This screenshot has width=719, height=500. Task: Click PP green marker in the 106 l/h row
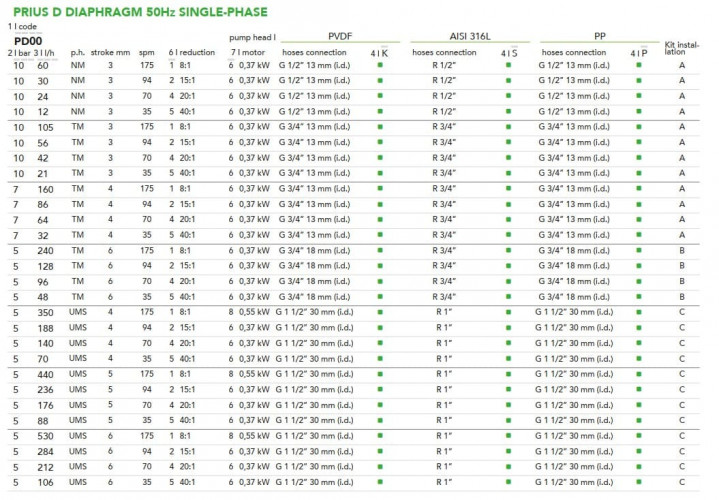point(638,483)
